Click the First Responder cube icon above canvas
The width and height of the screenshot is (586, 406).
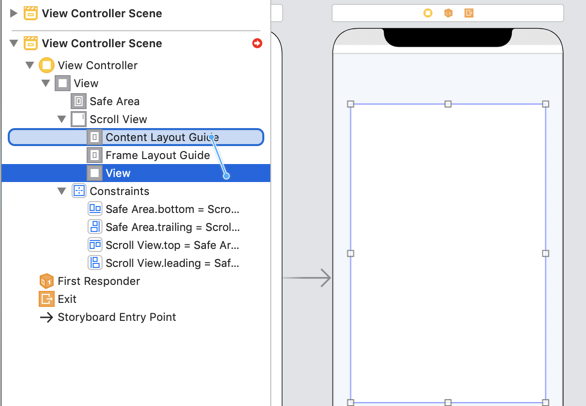click(448, 13)
